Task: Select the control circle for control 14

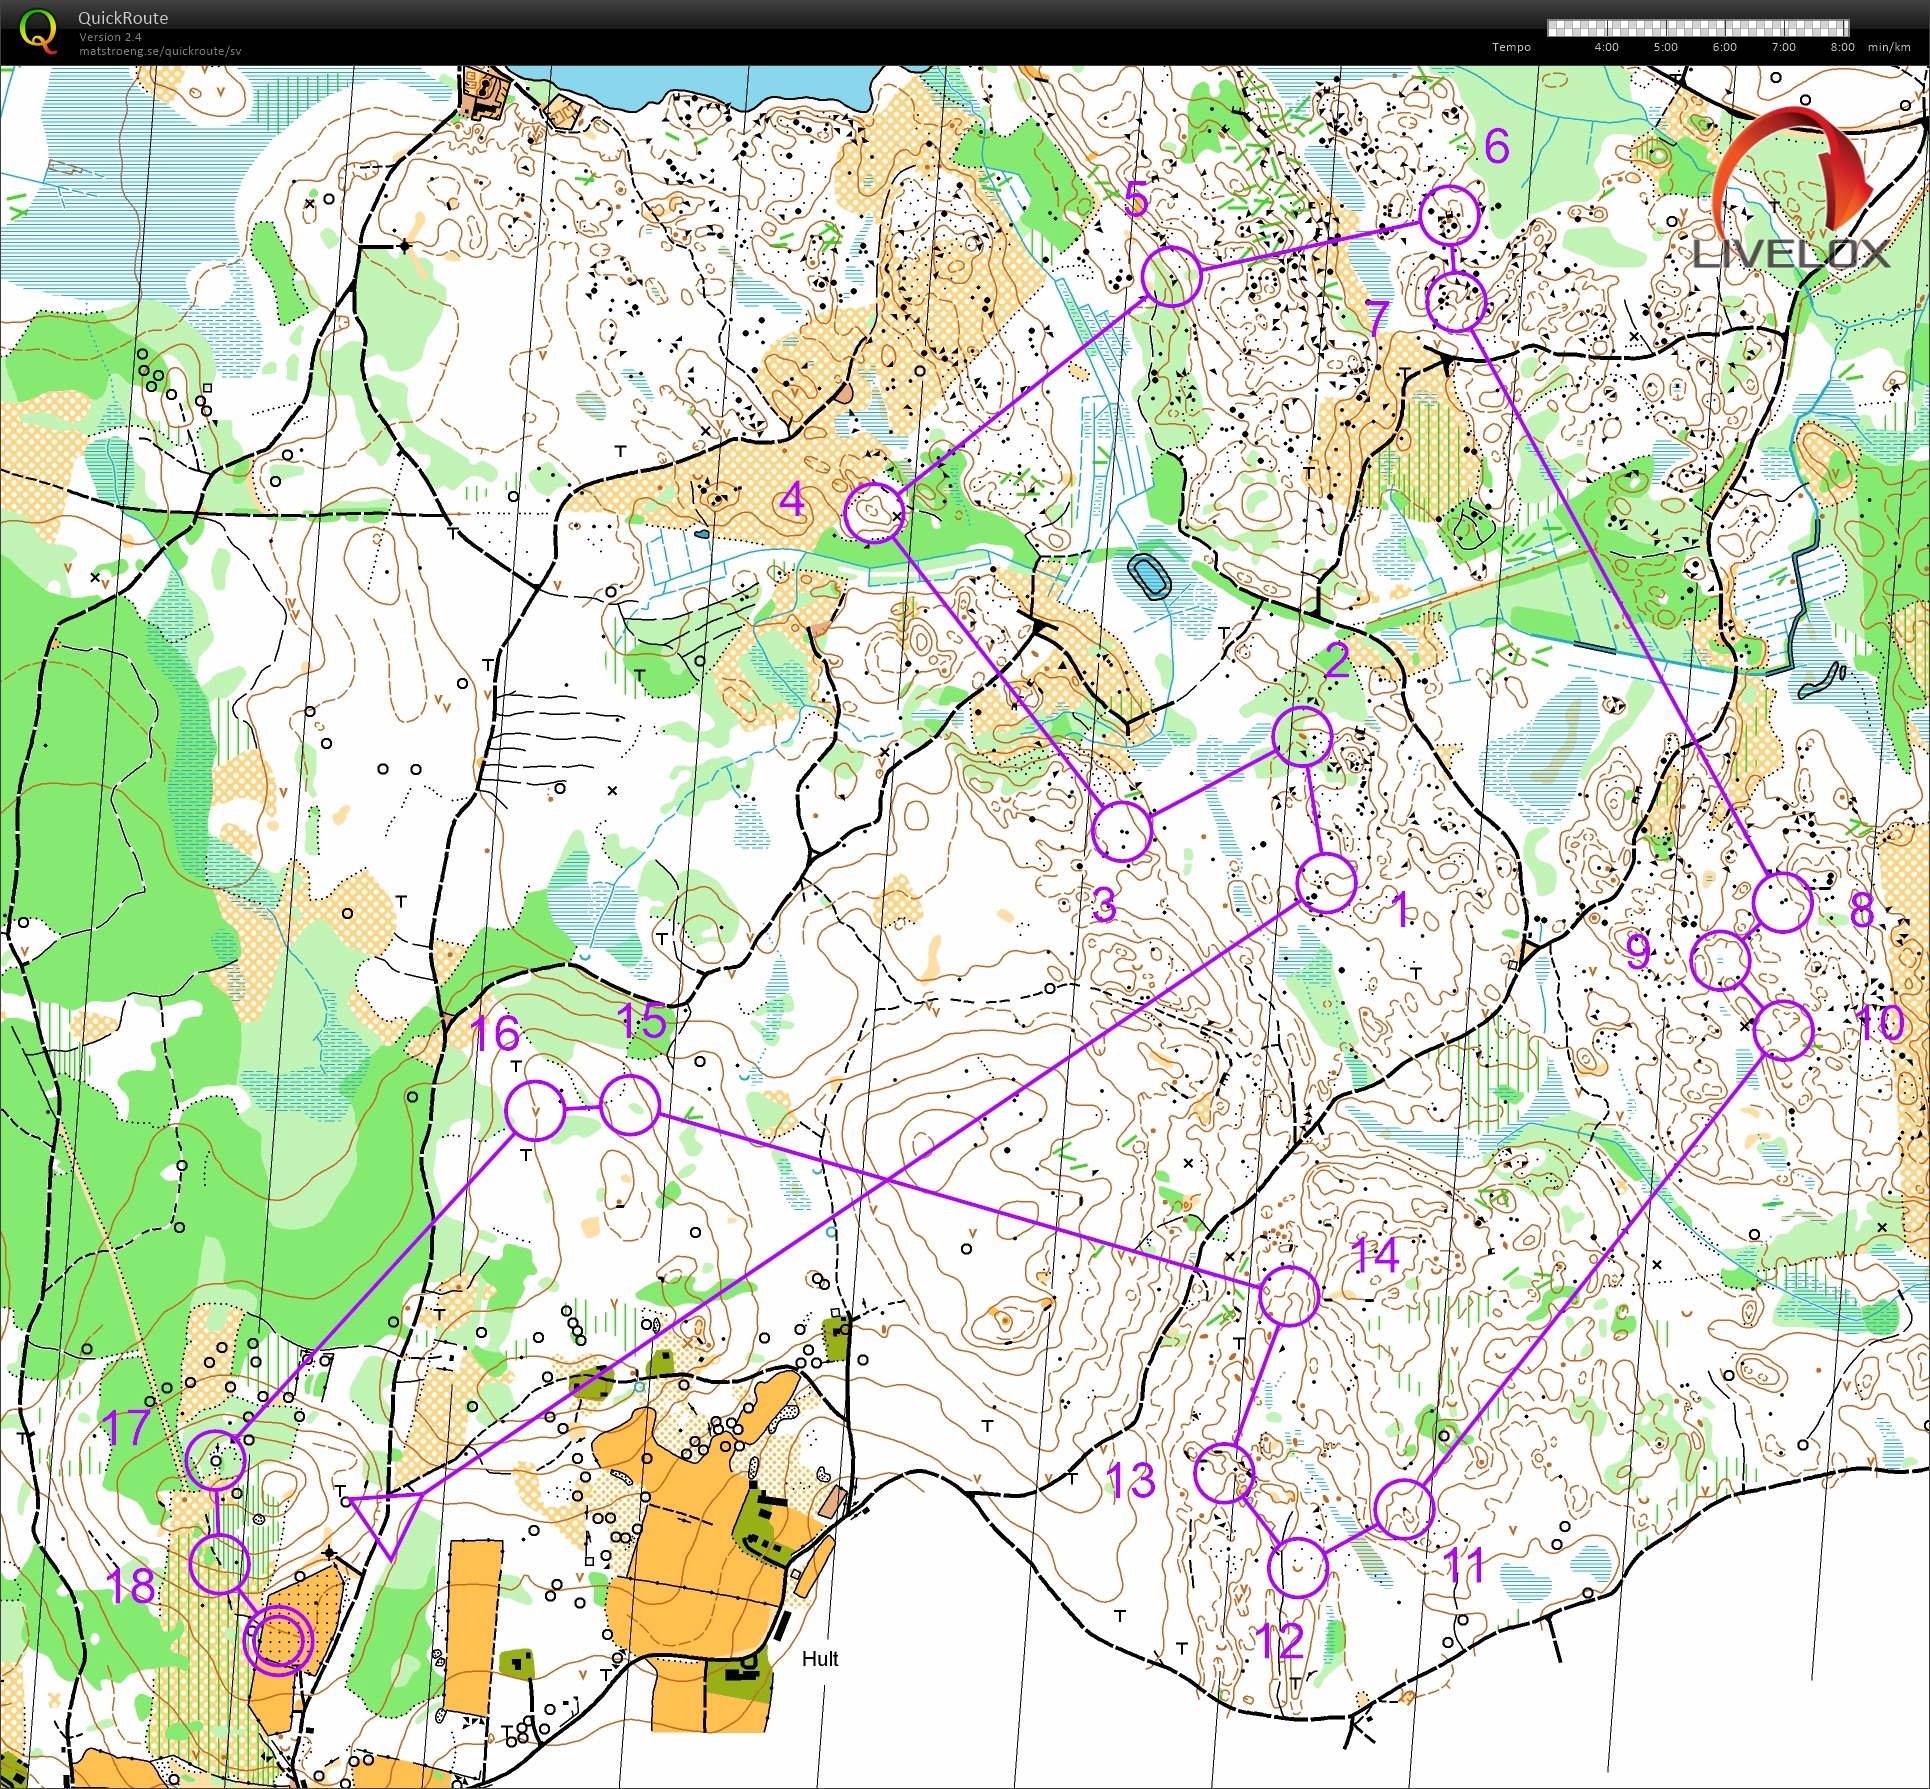Action: [x=1289, y=1296]
